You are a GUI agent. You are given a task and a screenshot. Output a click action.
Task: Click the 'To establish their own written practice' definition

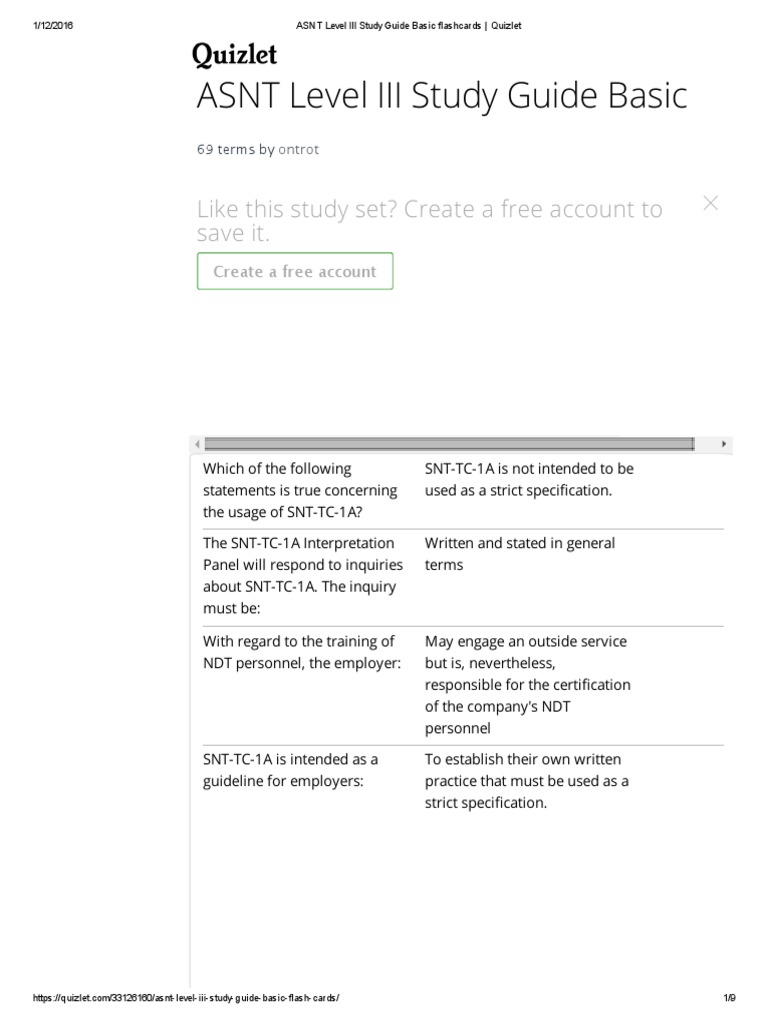(527, 781)
